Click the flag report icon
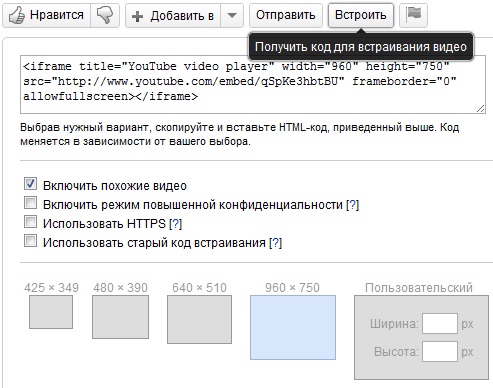 click(413, 15)
